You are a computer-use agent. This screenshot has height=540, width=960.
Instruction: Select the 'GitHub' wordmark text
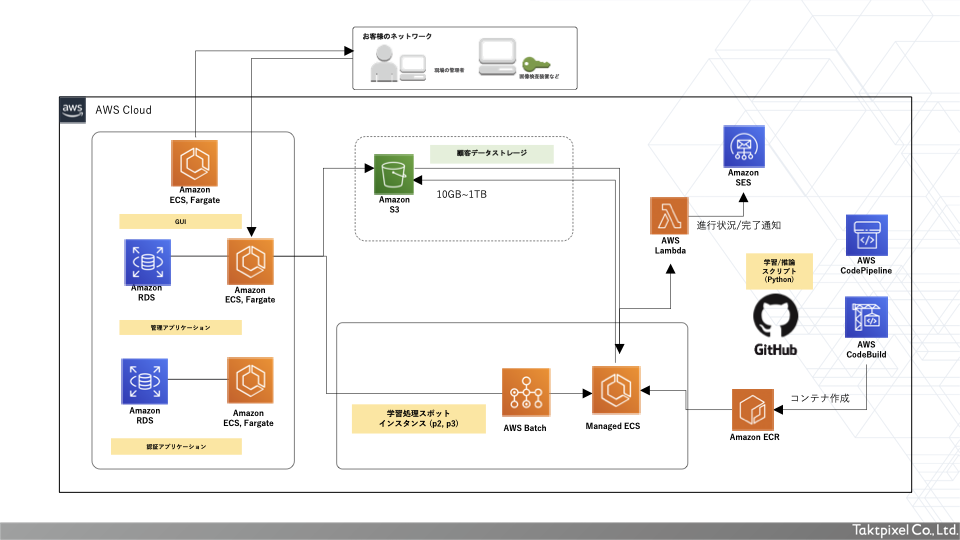point(776,350)
